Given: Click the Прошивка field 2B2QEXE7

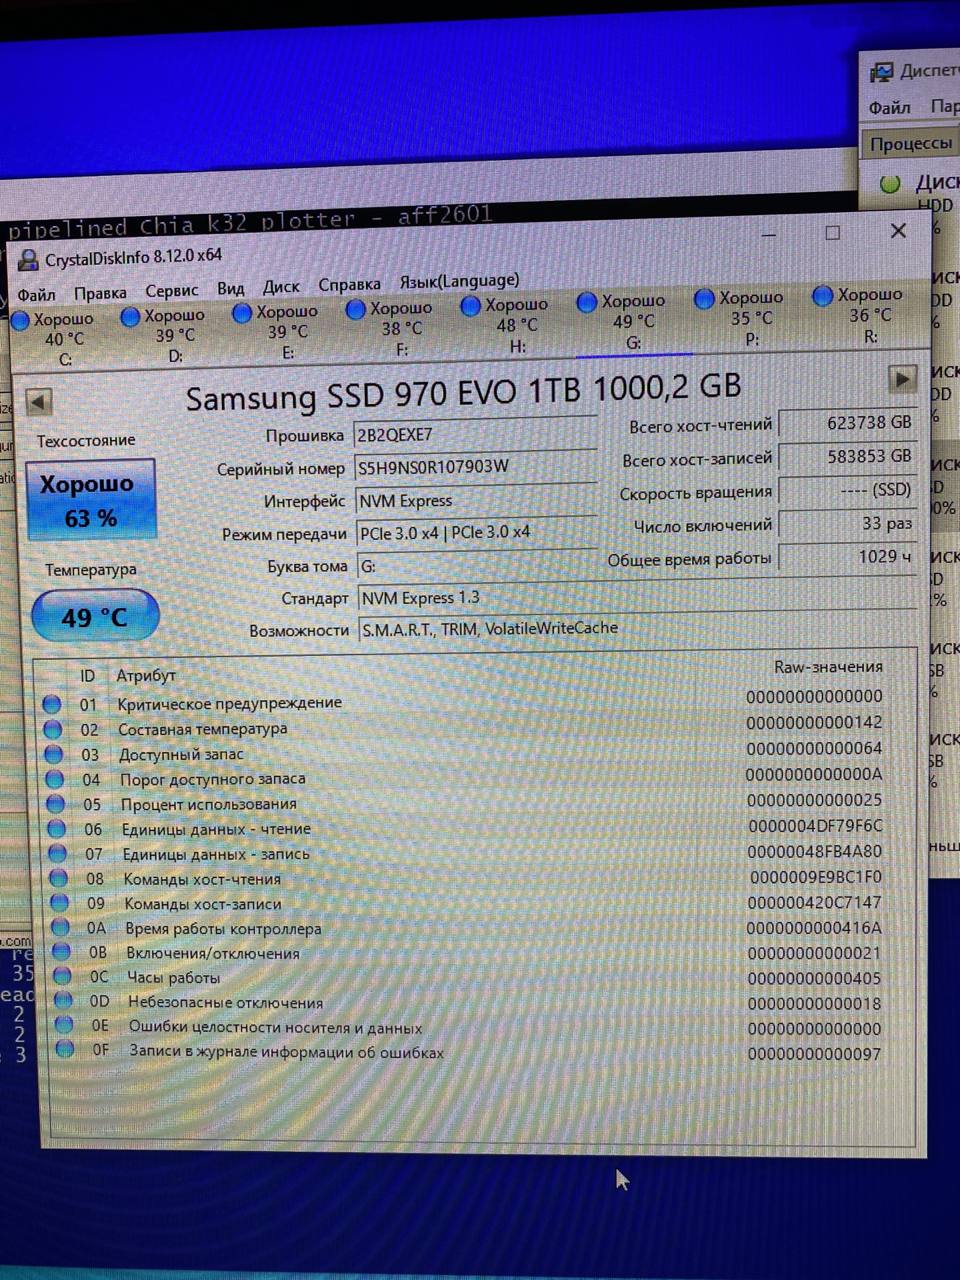Looking at the screenshot, I should (475, 434).
